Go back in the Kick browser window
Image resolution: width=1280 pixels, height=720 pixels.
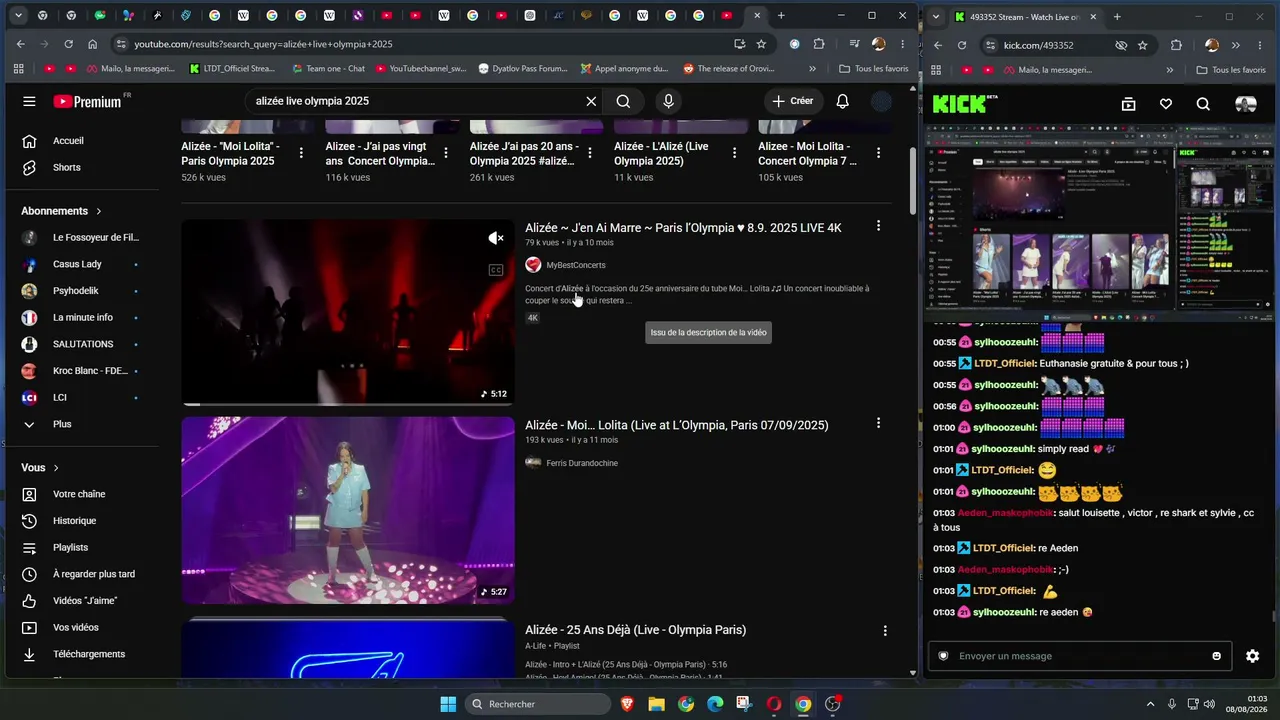pos(938,45)
